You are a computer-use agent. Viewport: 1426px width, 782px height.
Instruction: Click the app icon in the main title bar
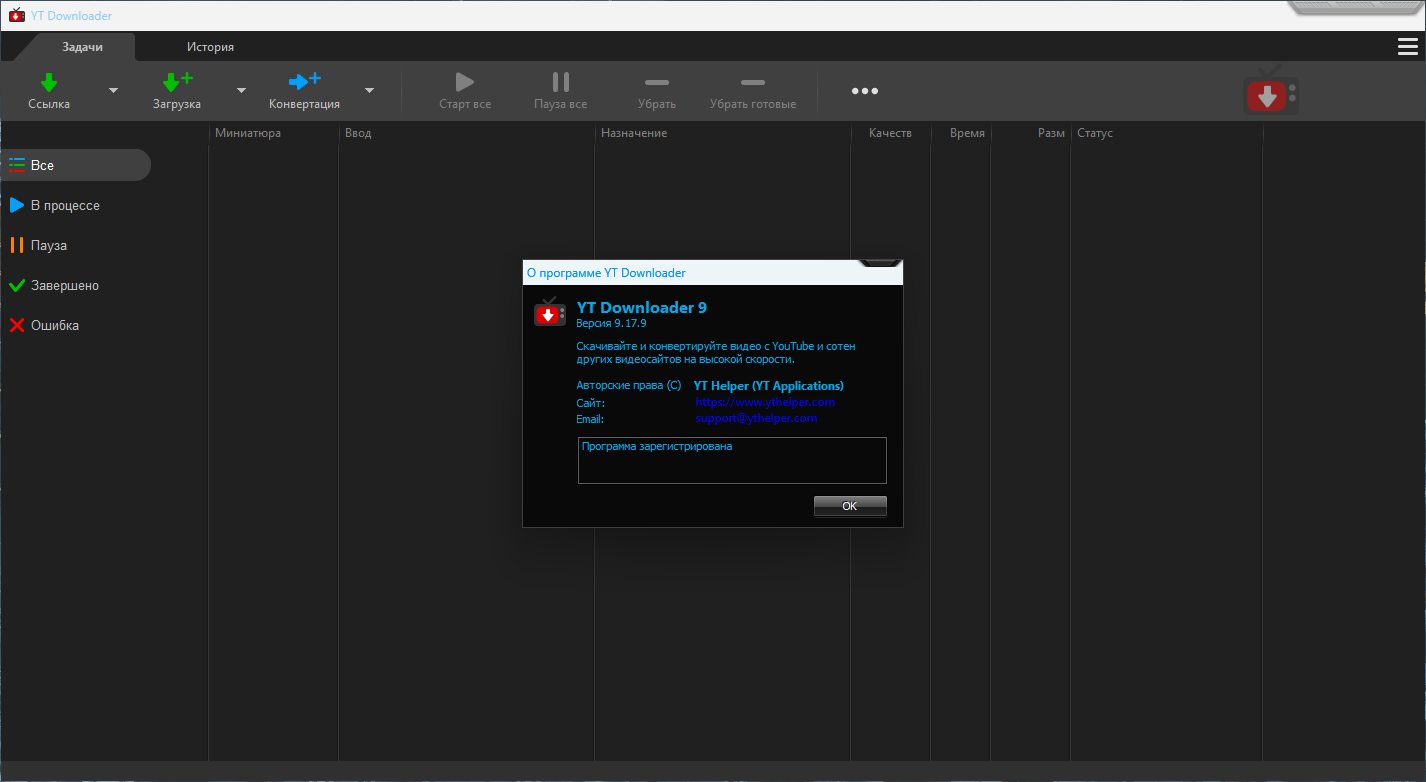[x=16, y=15]
